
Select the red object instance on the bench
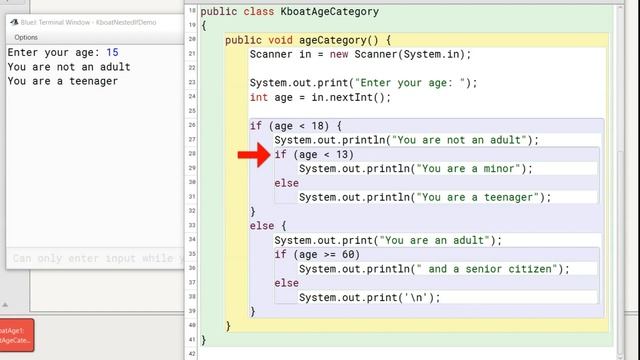[16, 335]
